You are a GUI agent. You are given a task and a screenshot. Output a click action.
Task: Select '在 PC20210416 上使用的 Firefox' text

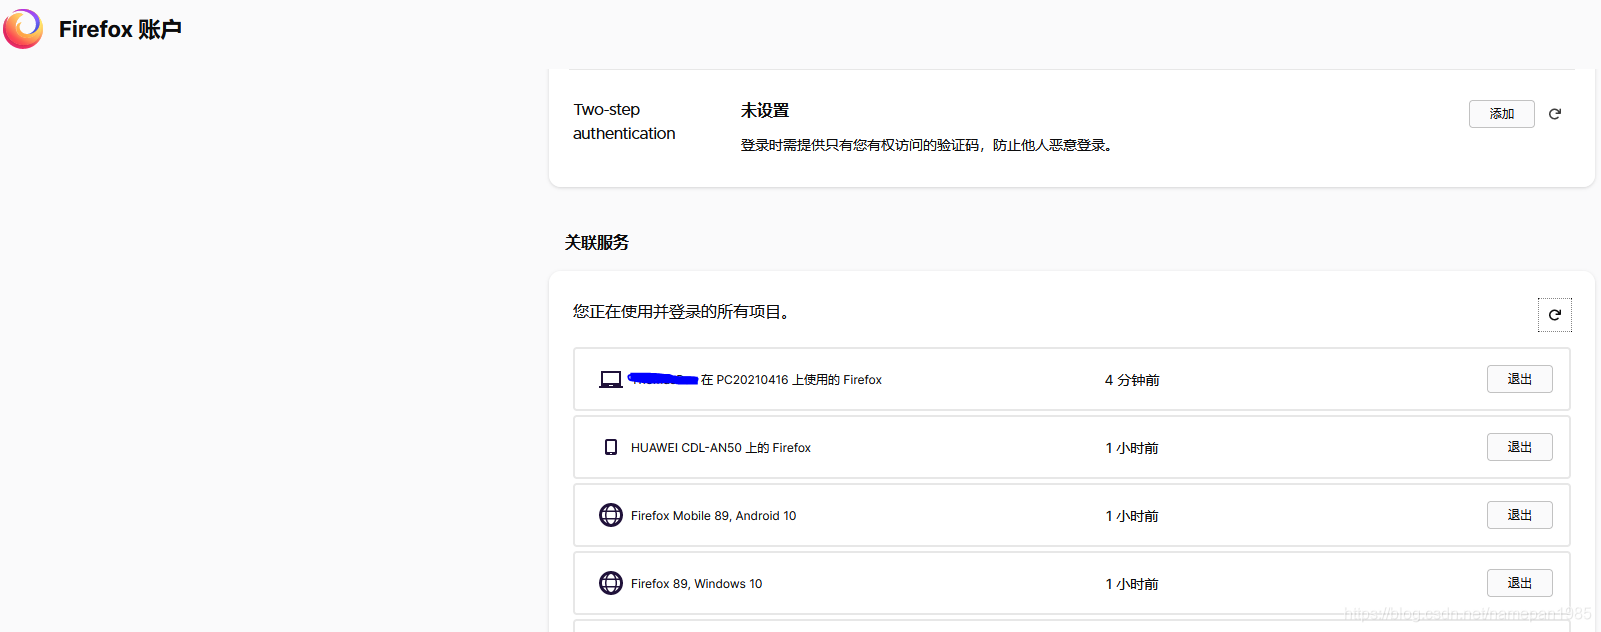[x=791, y=380]
